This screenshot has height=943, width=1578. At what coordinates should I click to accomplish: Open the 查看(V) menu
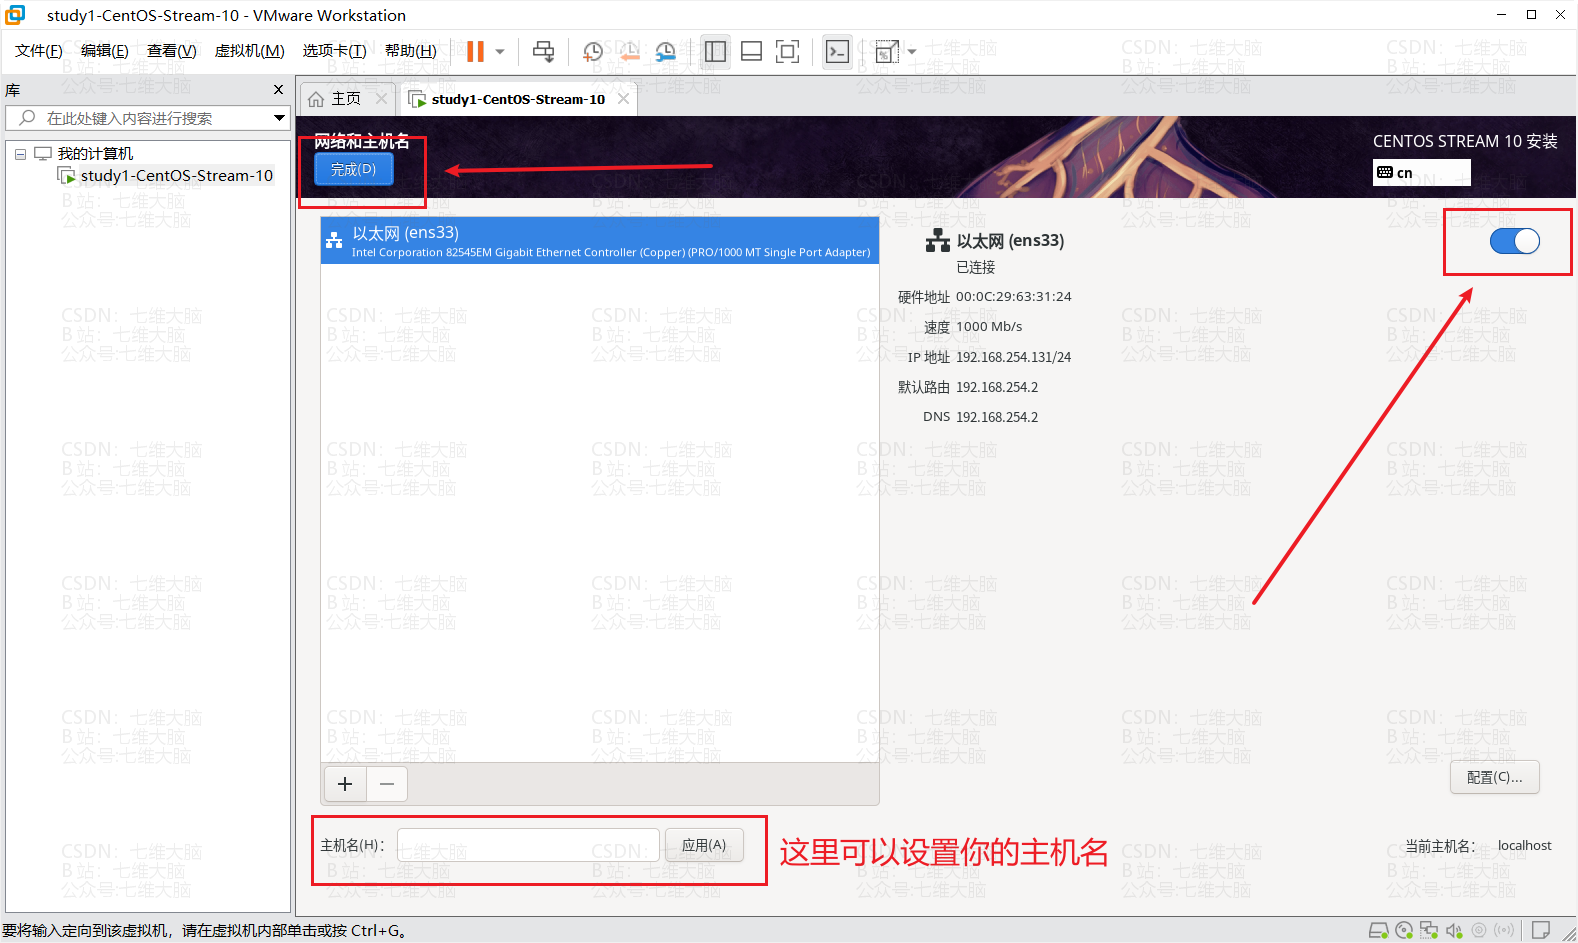click(171, 51)
